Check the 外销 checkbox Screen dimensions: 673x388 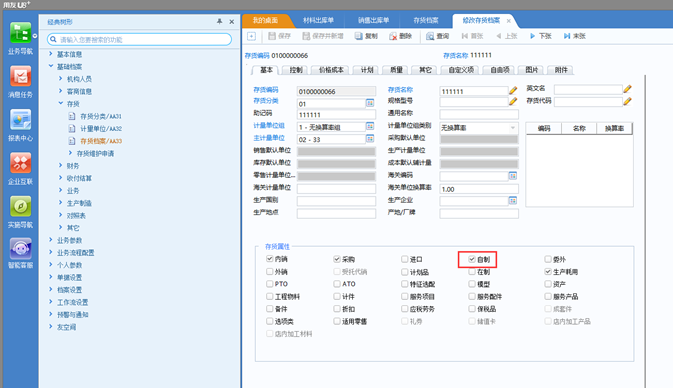tap(270, 272)
